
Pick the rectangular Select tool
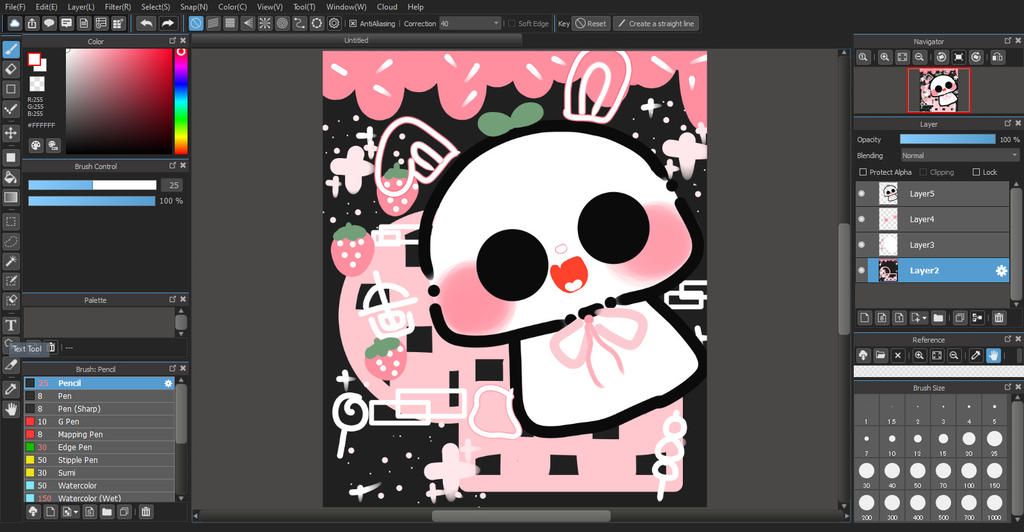[x=11, y=222]
